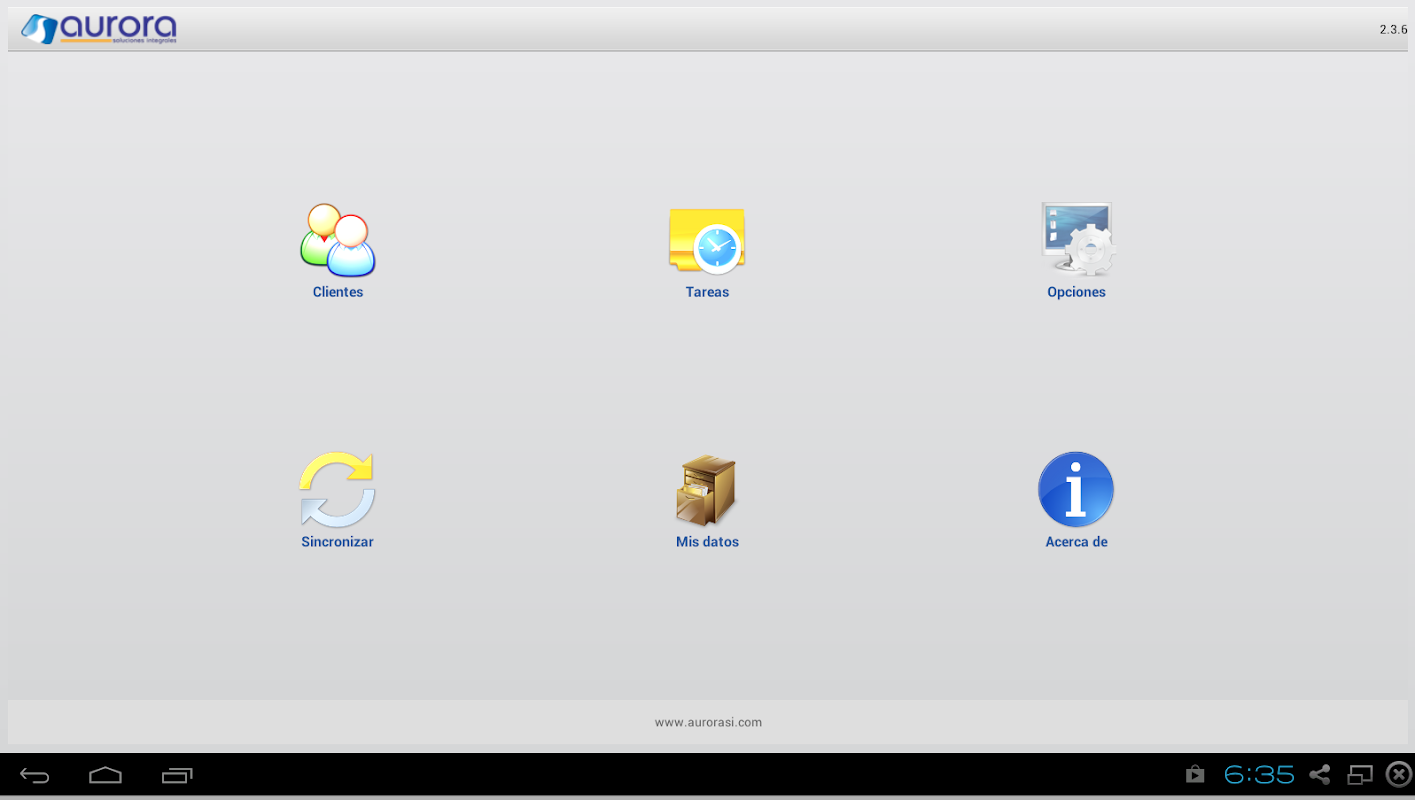Click the 6:35 clock in system bar

pos(1259,775)
